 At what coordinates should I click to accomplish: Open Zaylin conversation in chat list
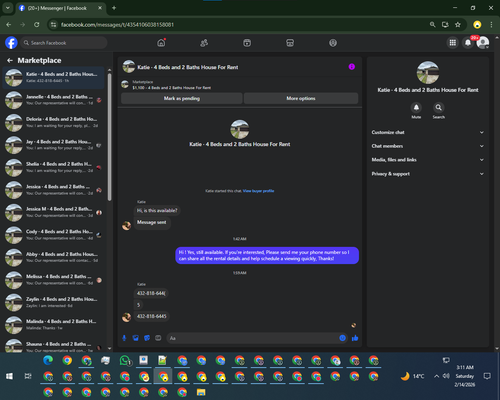click(x=54, y=302)
